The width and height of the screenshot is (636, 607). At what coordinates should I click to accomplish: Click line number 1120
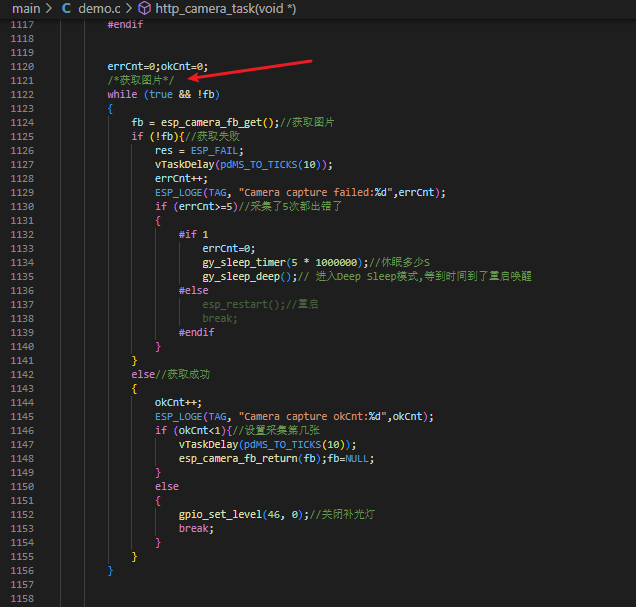[x=22, y=66]
